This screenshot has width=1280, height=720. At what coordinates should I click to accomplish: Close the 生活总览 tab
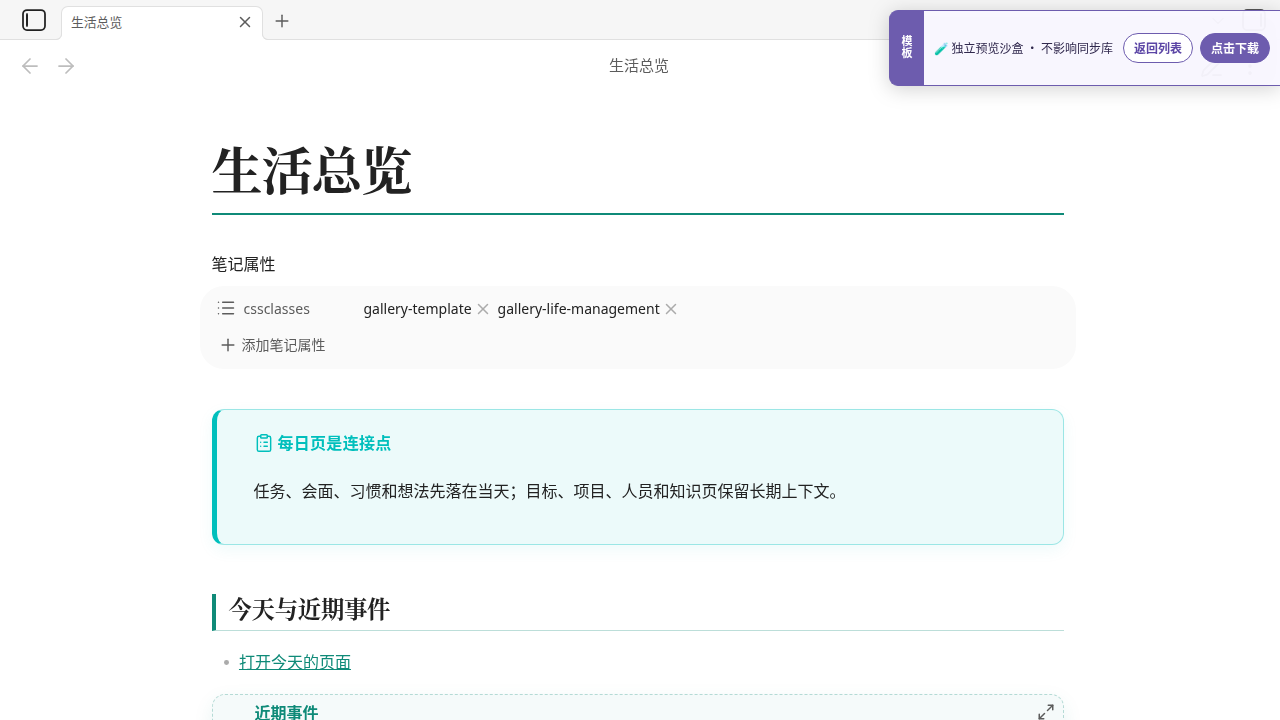(245, 22)
